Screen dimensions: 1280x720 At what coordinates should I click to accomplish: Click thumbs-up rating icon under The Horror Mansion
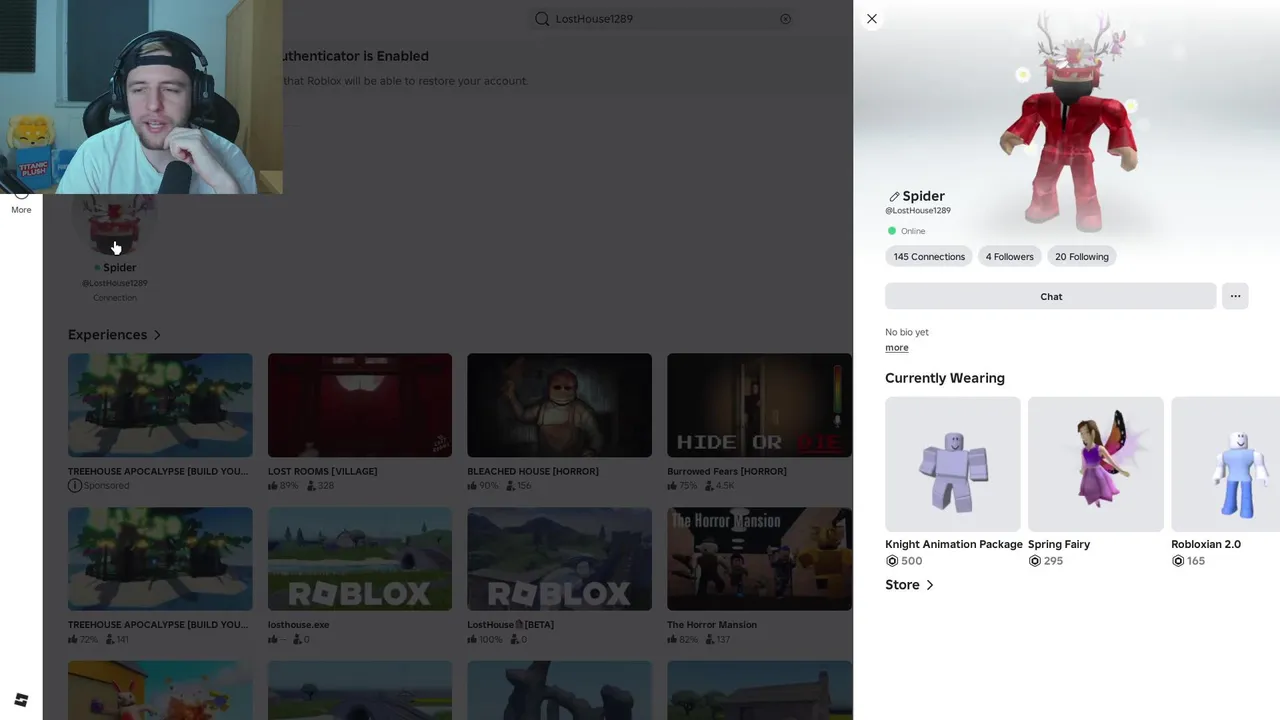(x=673, y=639)
